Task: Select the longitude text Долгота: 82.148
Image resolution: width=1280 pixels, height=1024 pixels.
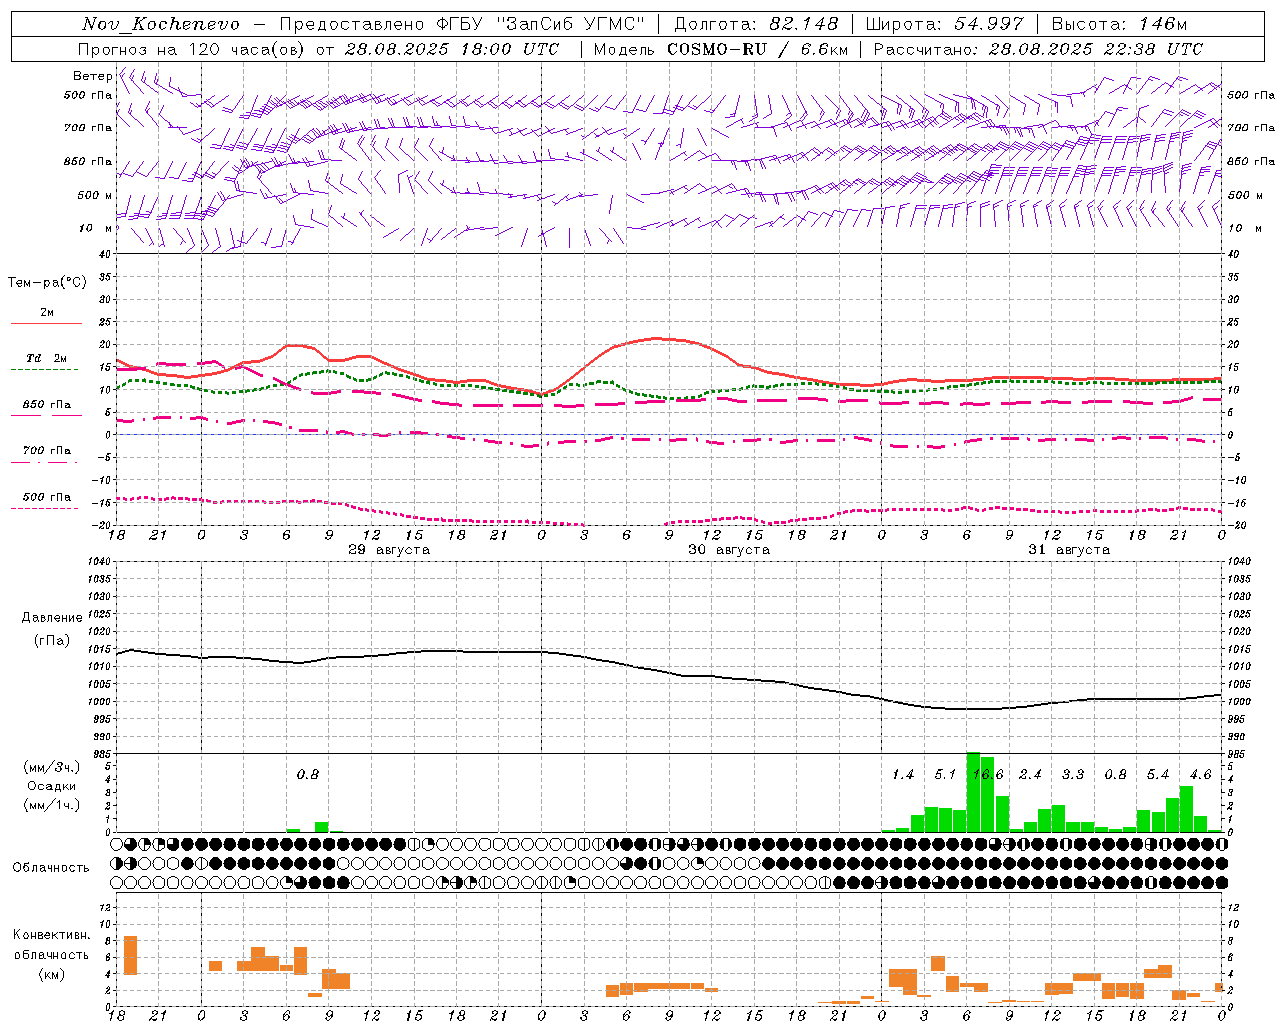Action: tap(756, 24)
